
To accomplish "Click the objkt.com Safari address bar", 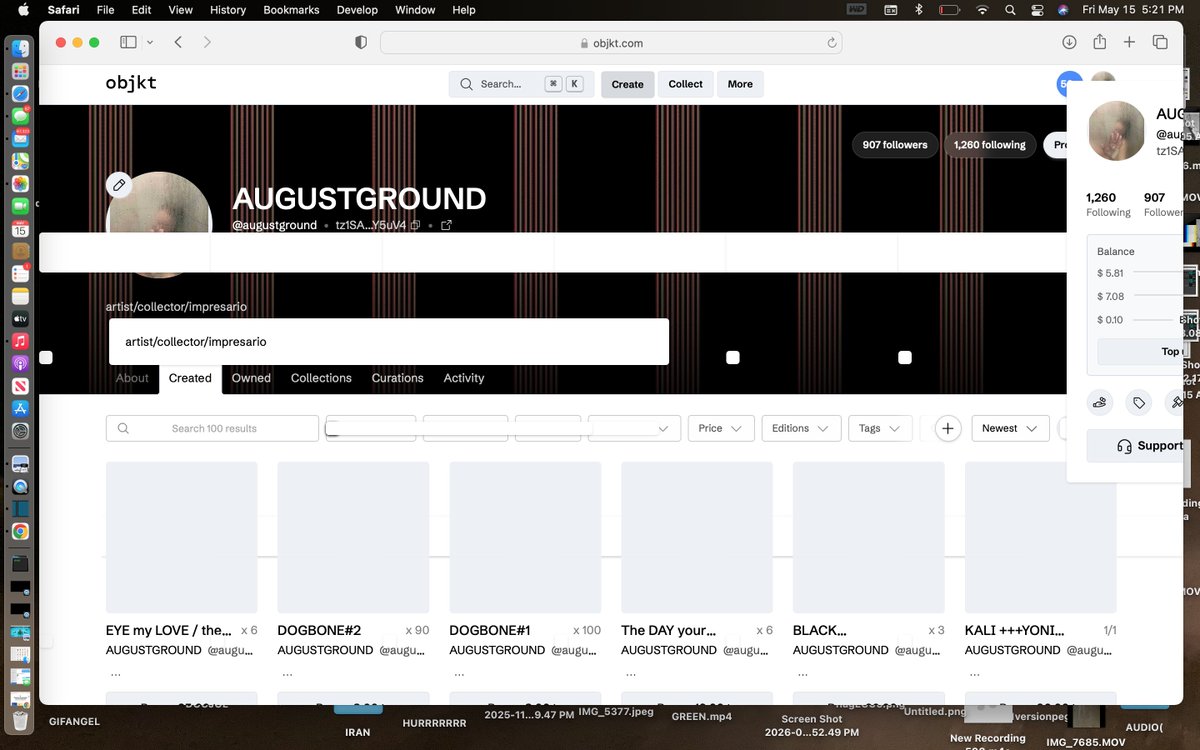I will pyautogui.click(x=611, y=43).
